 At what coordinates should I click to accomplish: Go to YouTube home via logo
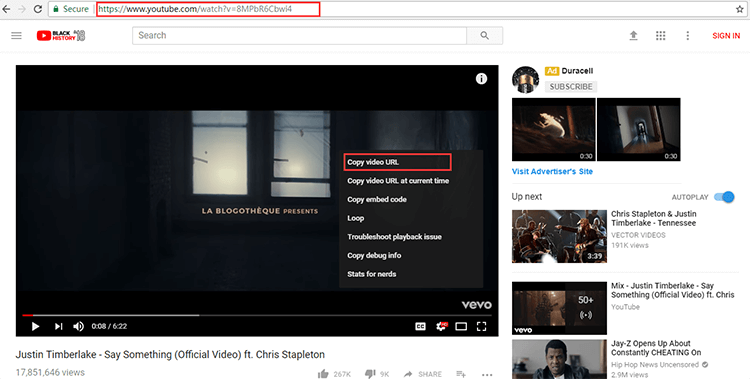[x=61, y=35]
